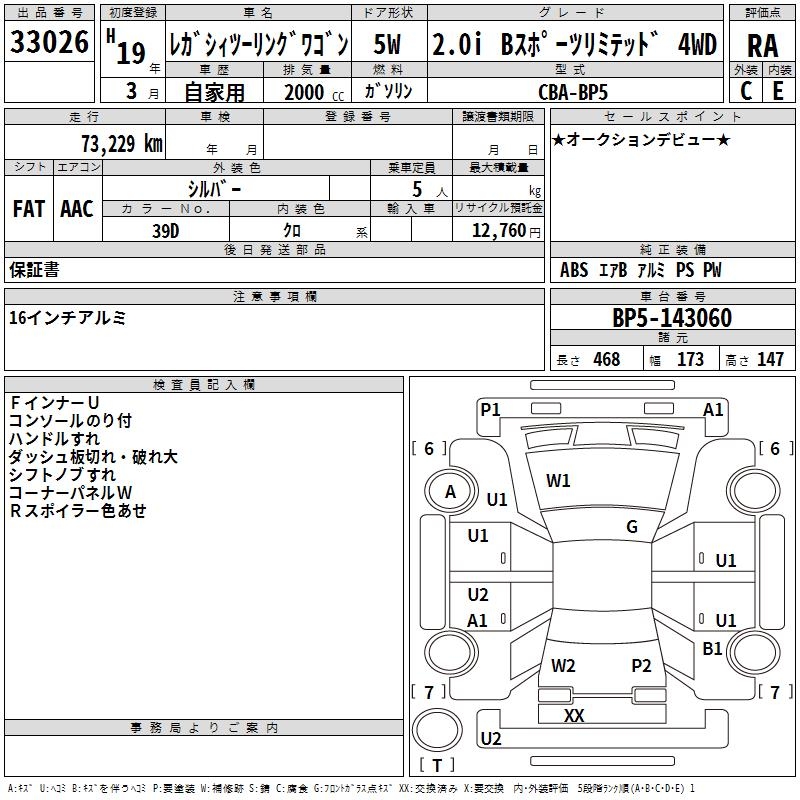The image size is (800, 800).
Task: Click the B1 mark near the rear wheel
Action: [712, 649]
